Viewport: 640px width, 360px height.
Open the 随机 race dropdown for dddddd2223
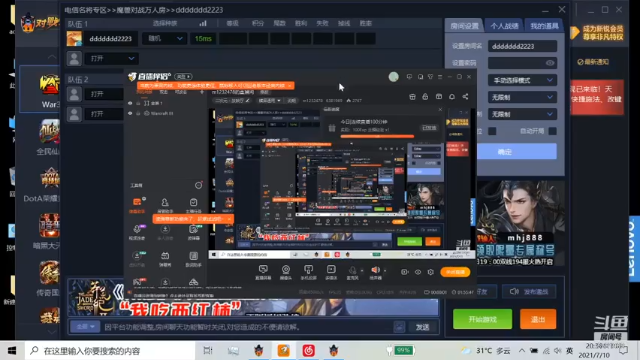pyautogui.click(x=164, y=38)
